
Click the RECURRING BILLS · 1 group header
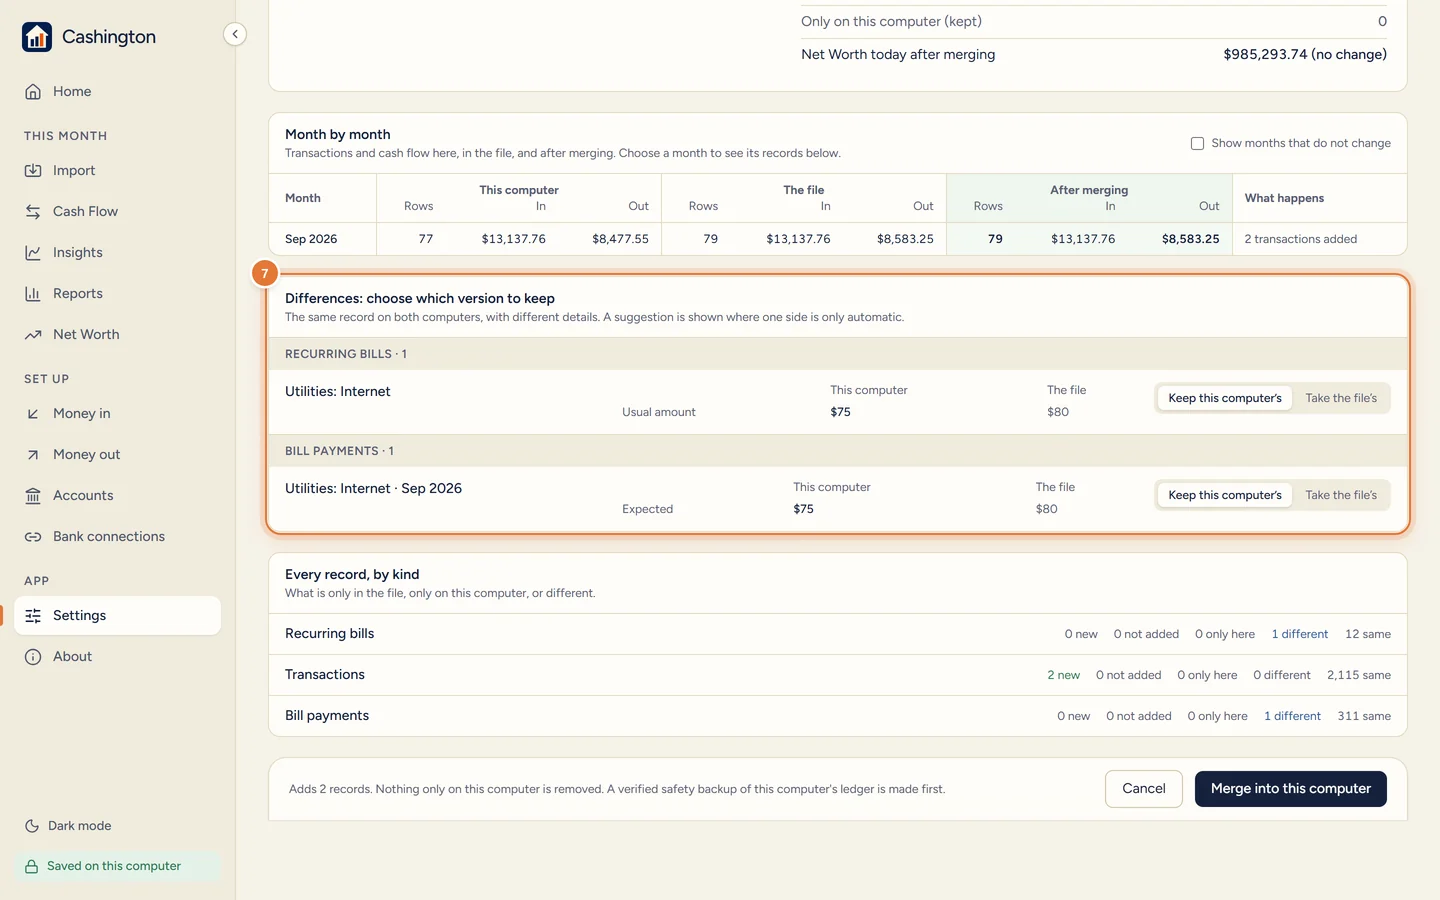(838, 354)
